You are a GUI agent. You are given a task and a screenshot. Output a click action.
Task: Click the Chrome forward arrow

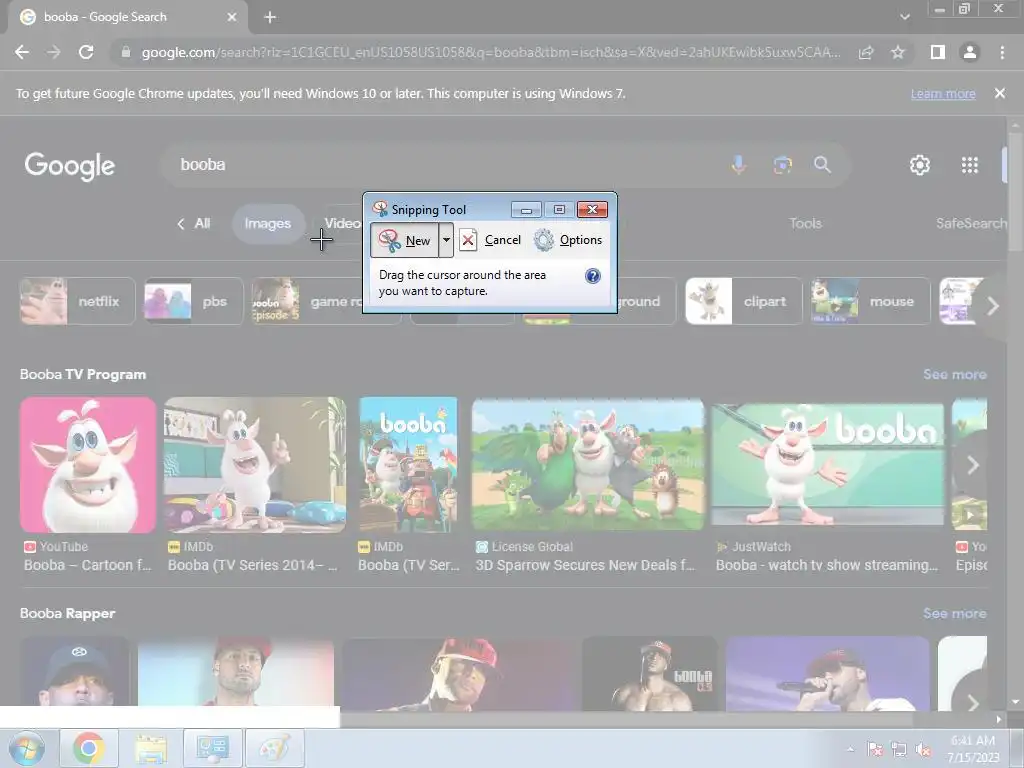point(54,52)
